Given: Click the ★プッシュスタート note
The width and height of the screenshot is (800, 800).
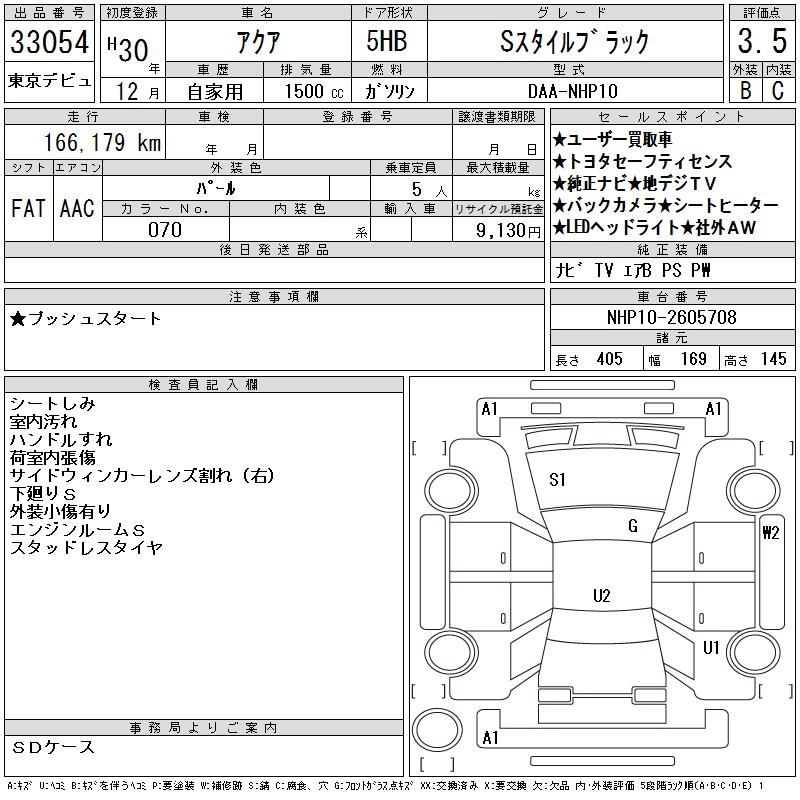Looking at the screenshot, I should (85, 319).
